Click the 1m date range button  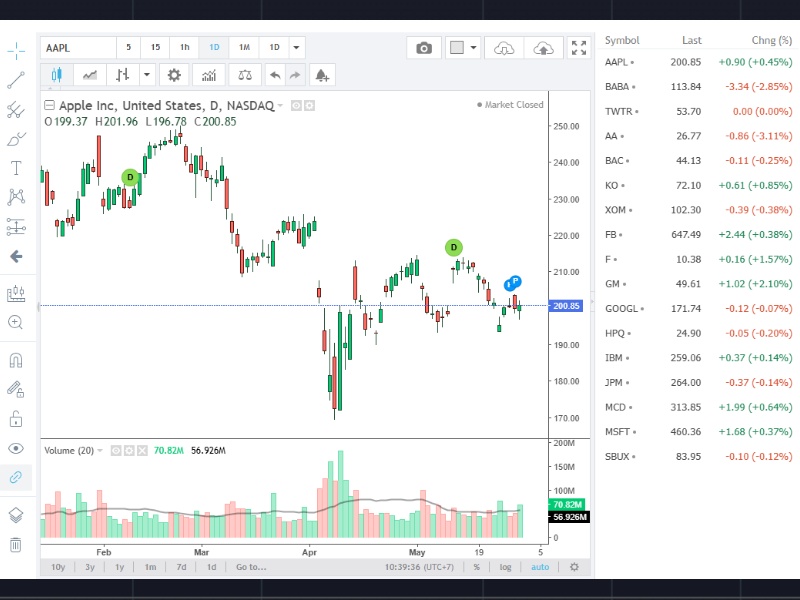[150, 567]
